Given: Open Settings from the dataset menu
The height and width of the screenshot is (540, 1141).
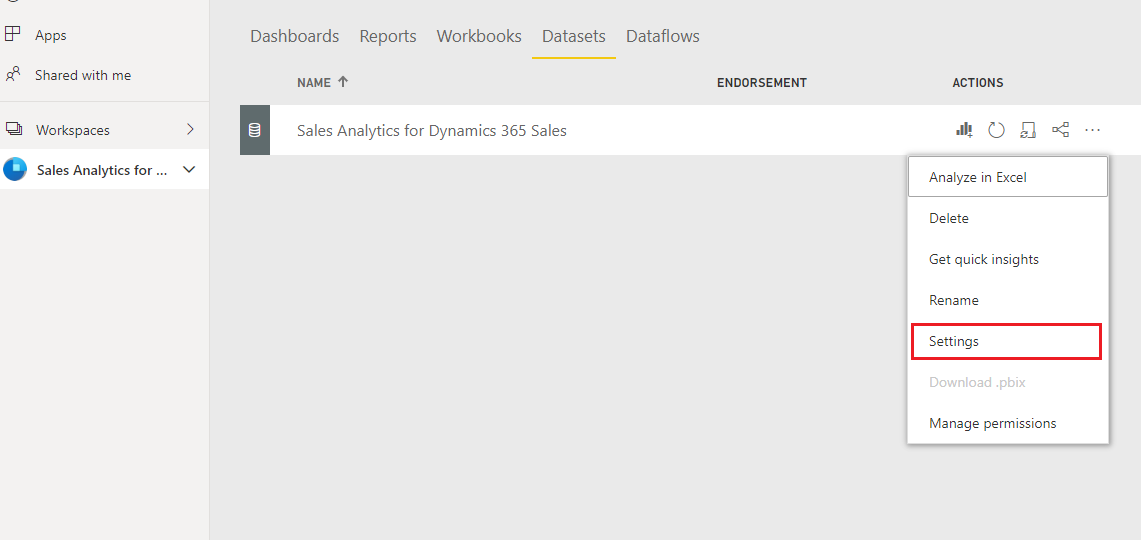Looking at the screenshot, I should click(1006, 341).
